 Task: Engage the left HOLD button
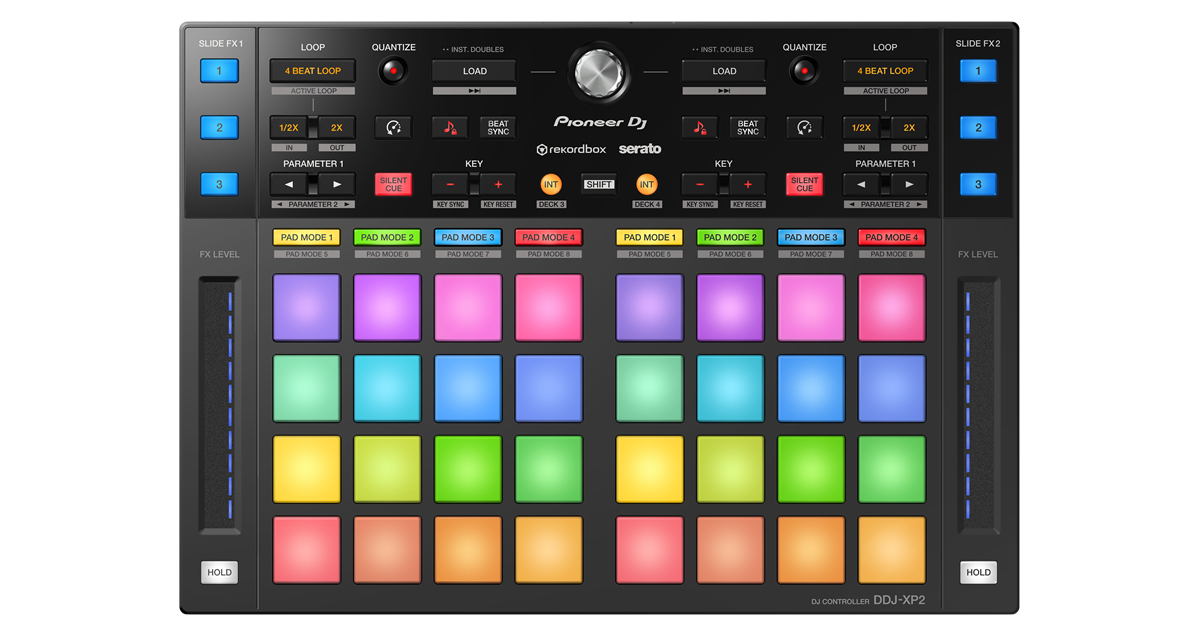tap(220, 572)
